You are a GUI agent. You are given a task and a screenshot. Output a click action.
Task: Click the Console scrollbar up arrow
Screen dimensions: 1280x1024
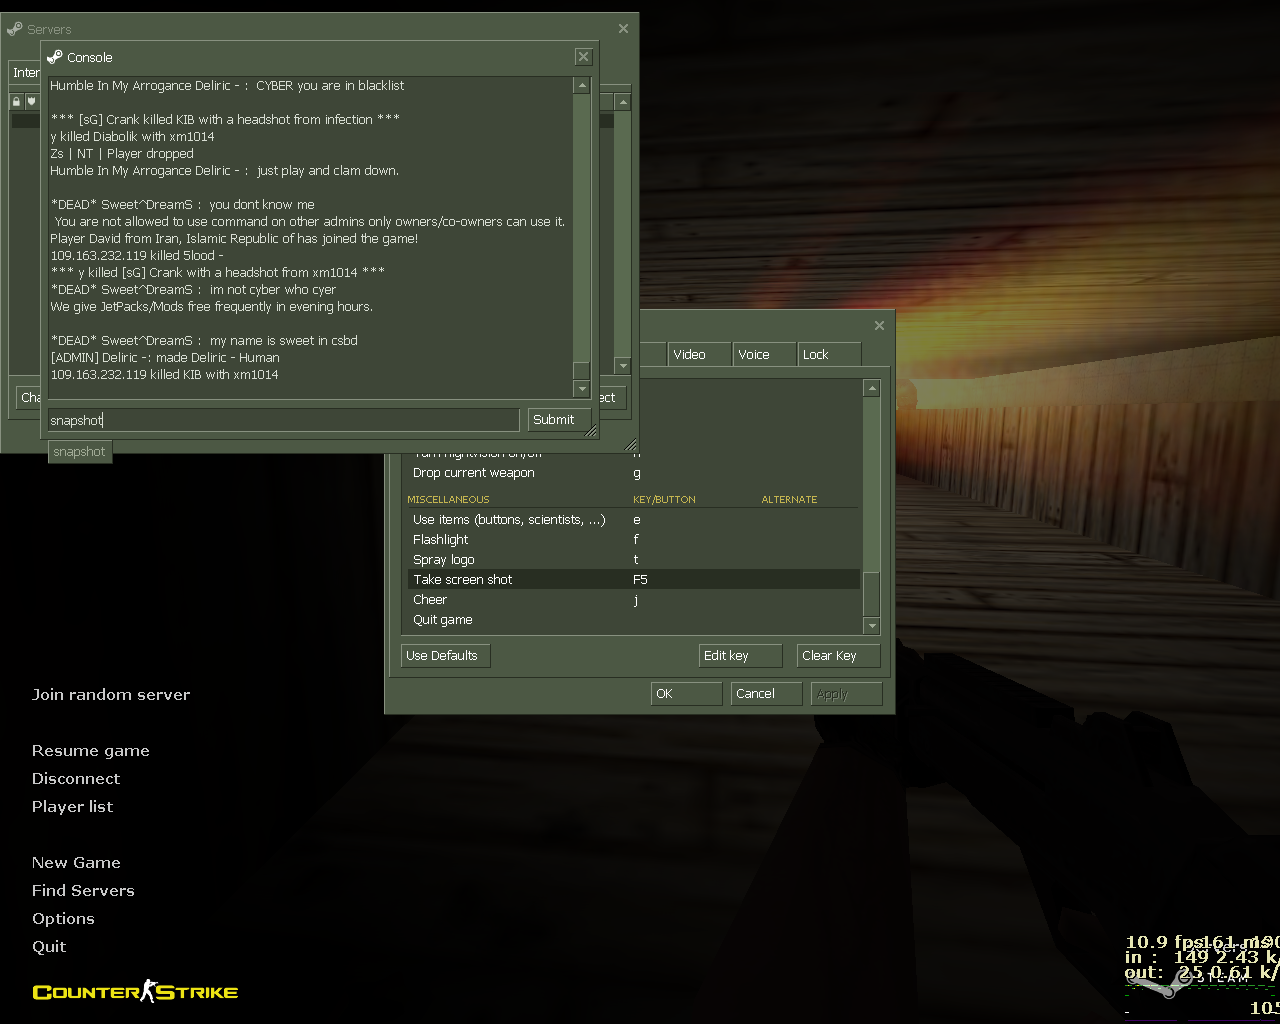coord(582,86)
